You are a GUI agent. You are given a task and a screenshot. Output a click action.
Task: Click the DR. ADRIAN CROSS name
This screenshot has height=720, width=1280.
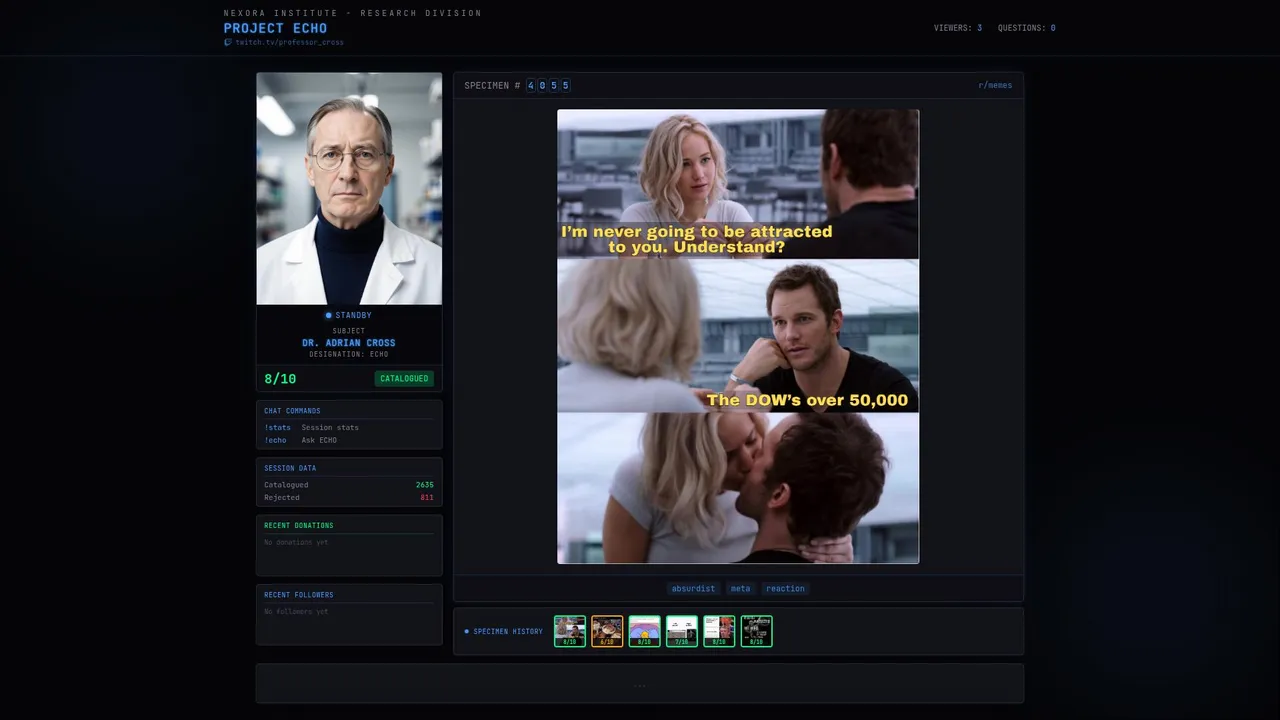[x=349, y=343]
